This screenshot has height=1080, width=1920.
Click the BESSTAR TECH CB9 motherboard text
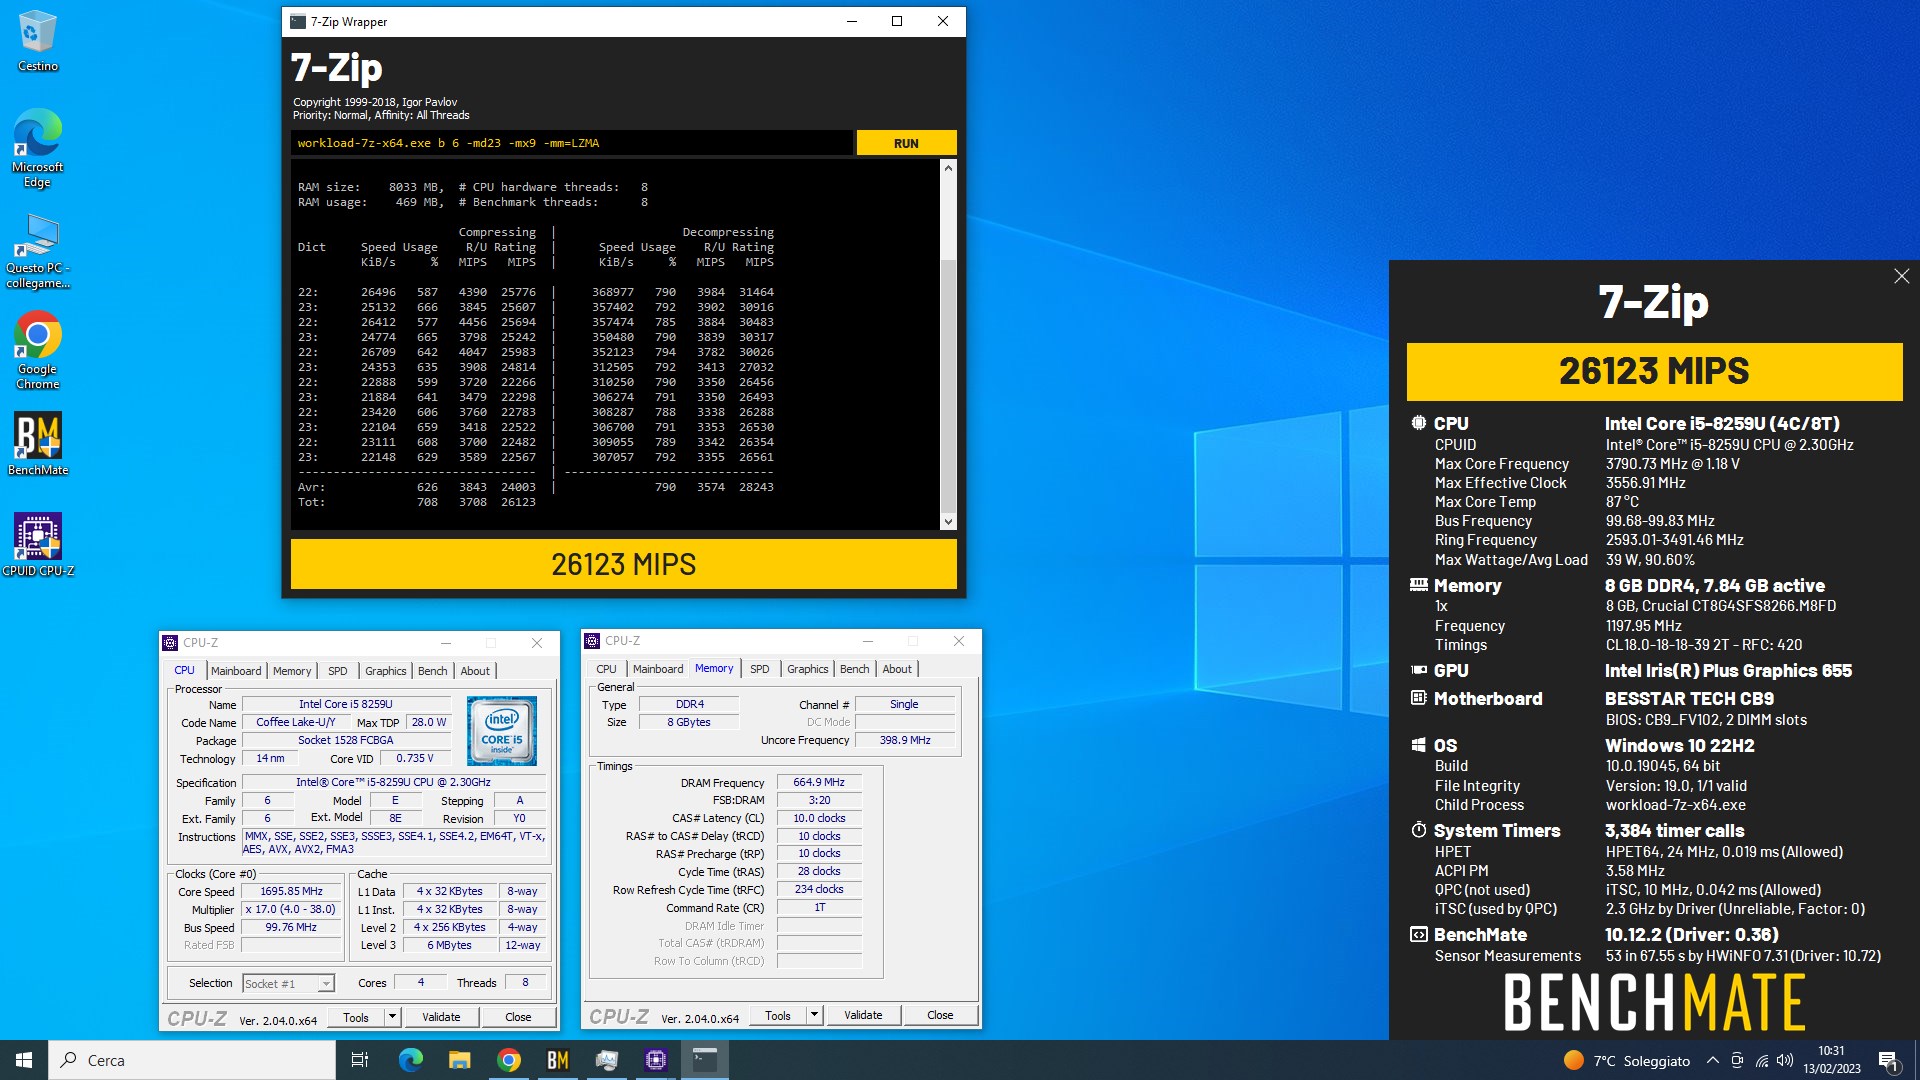tap(1689, 699)
